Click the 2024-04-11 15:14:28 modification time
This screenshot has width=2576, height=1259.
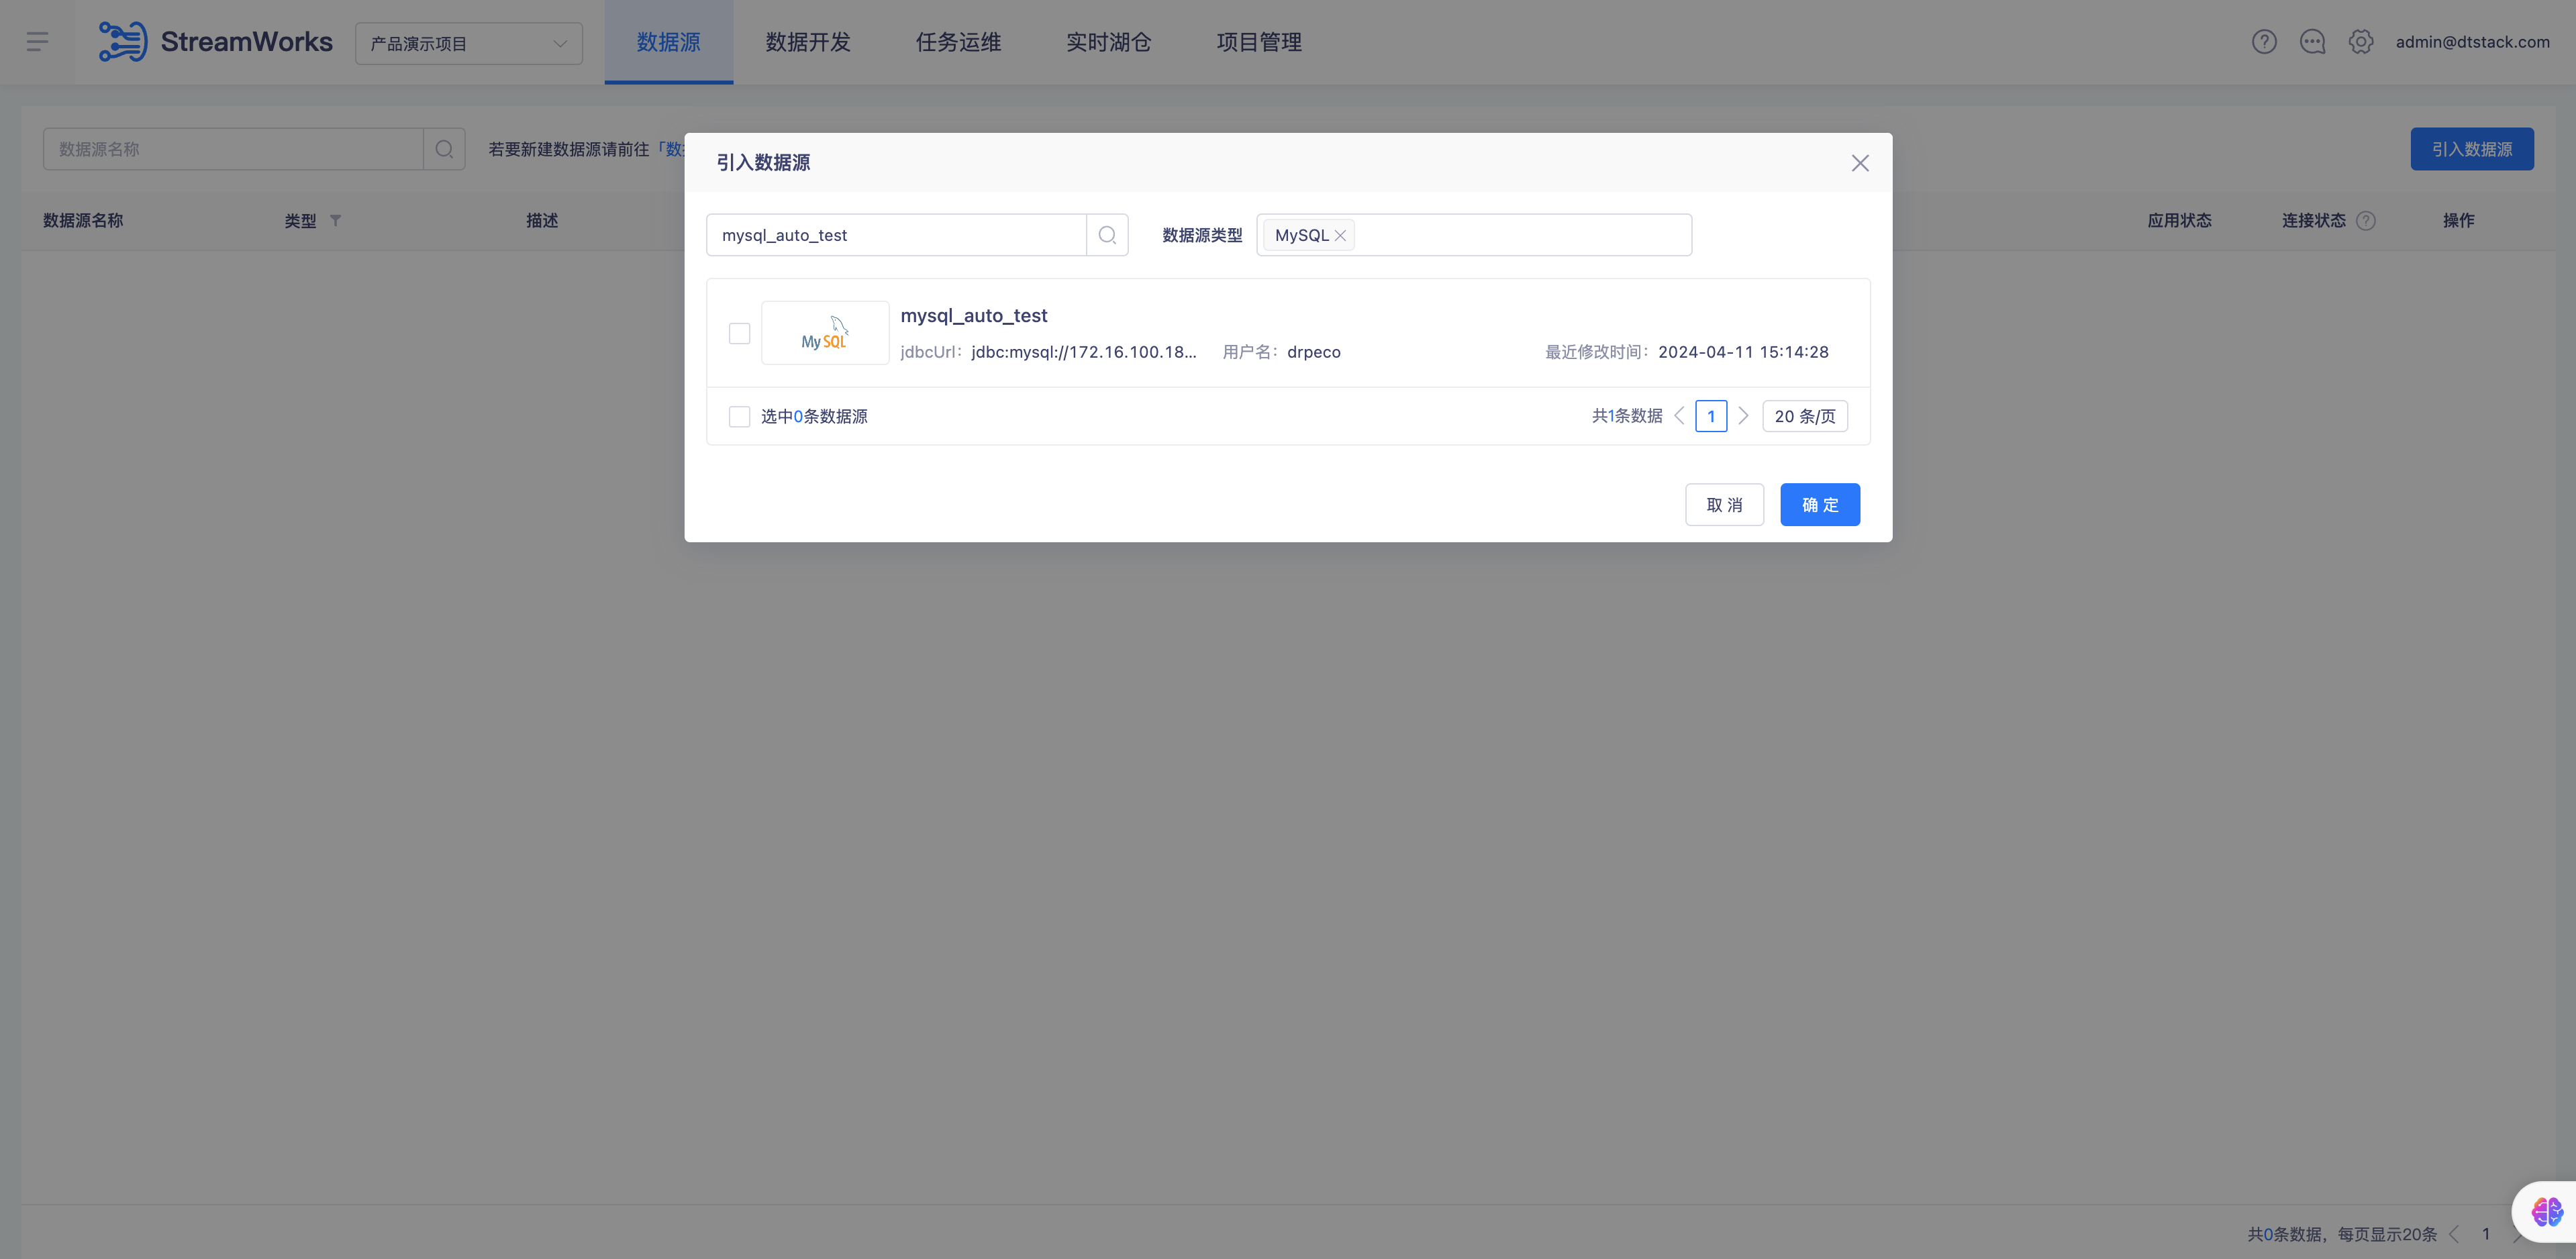1743,352
